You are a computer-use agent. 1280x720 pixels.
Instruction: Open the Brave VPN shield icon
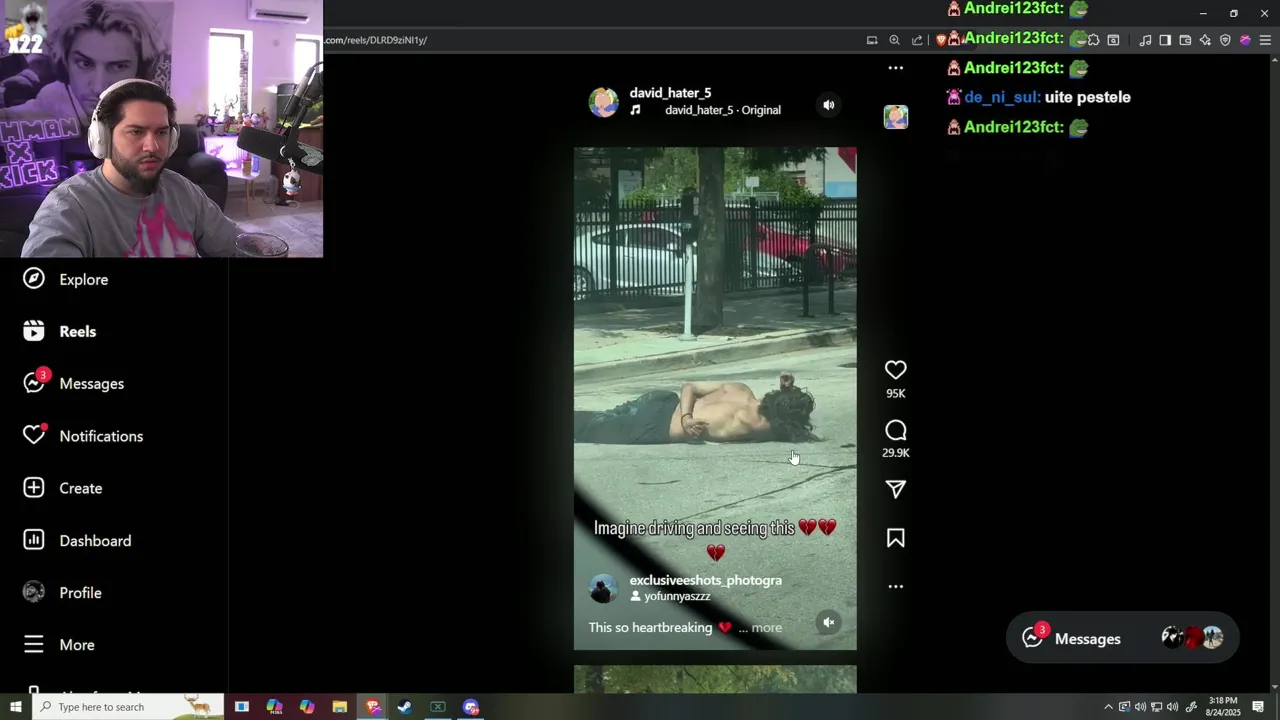[1225, 40]
